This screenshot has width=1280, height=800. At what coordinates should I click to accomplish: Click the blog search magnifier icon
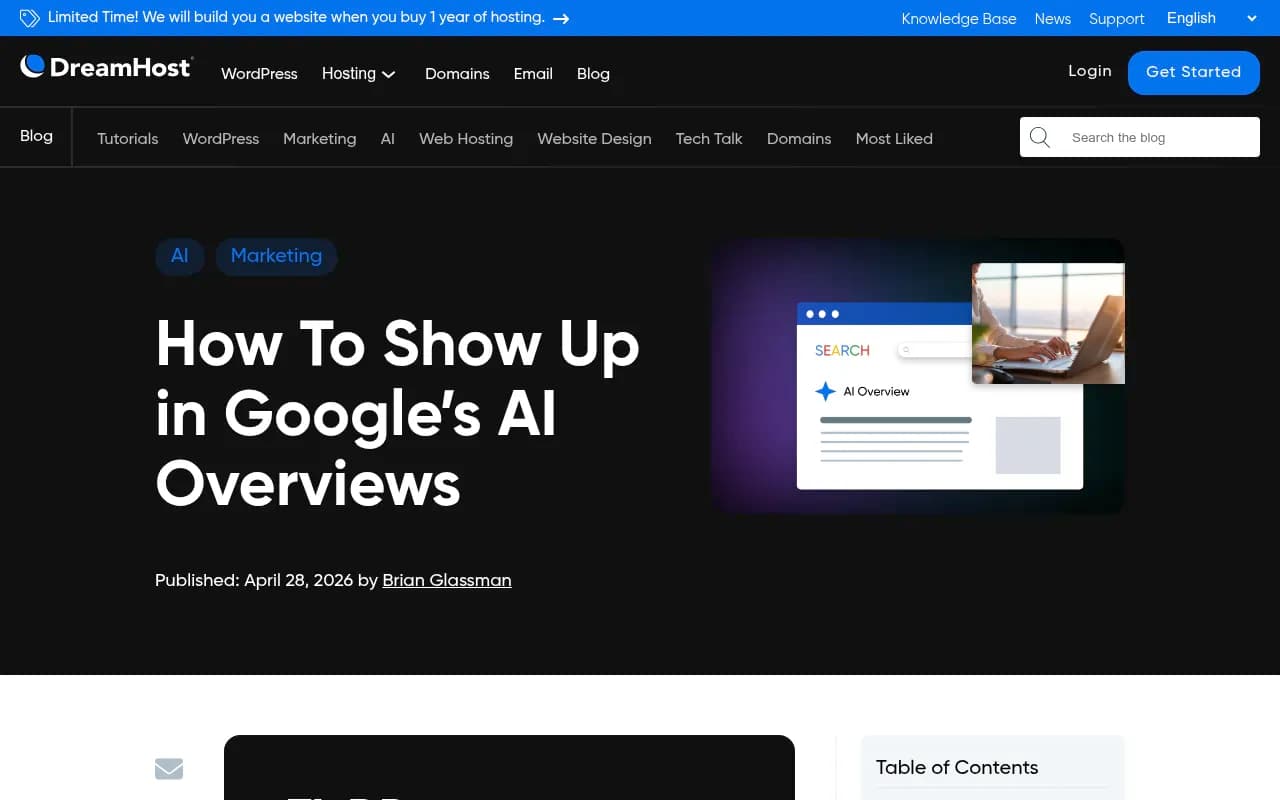(1040, 137)
